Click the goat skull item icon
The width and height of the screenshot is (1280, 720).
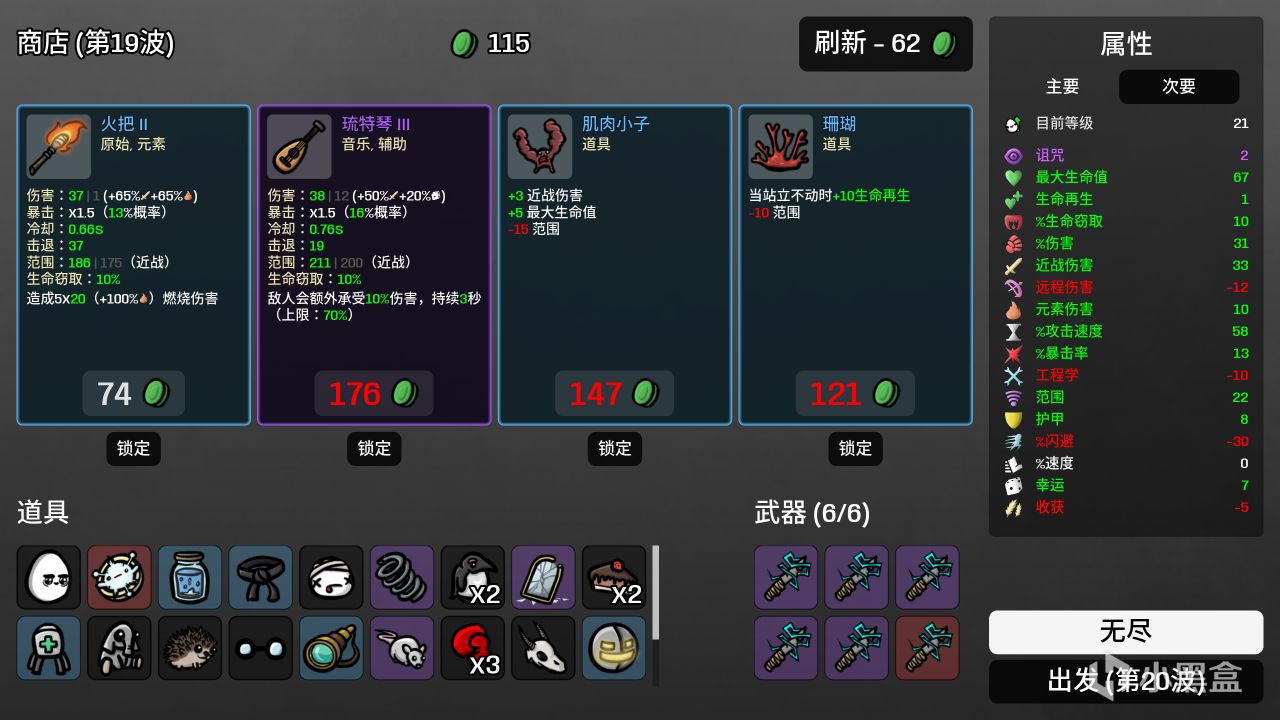click(543, 648)
